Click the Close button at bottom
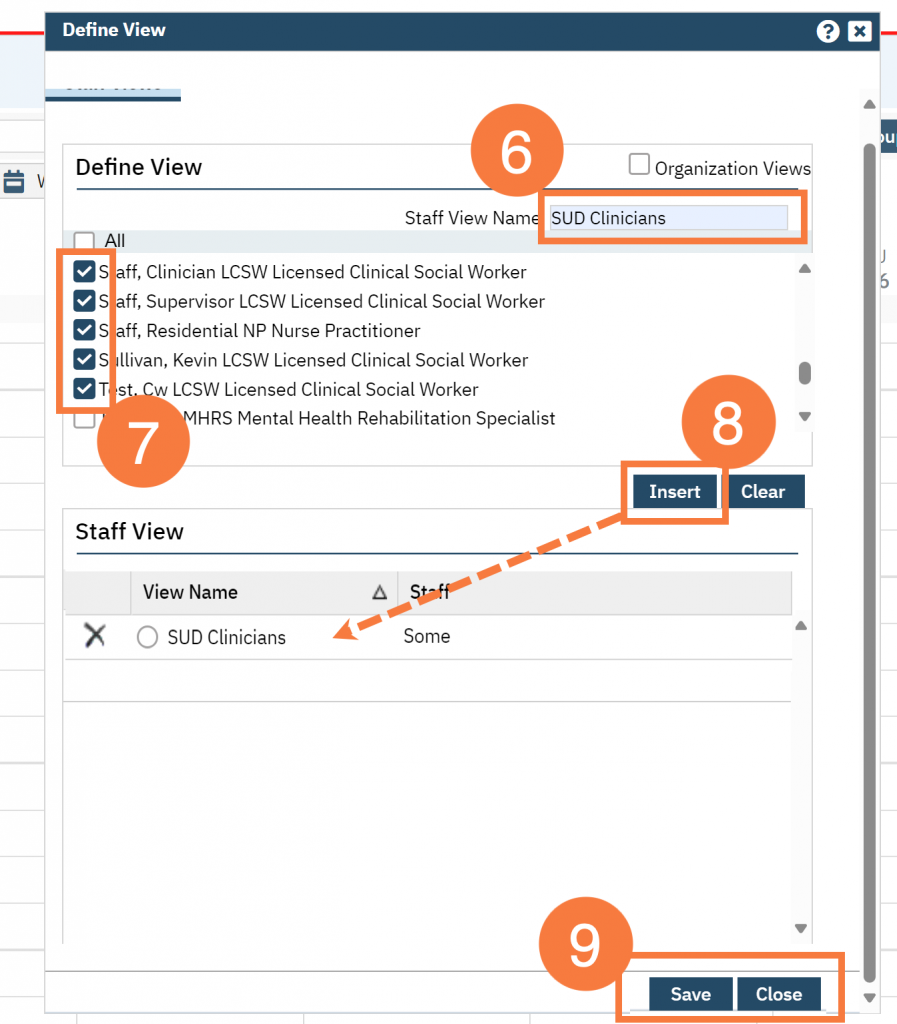Screen dimensions: 897x1024 778,994
